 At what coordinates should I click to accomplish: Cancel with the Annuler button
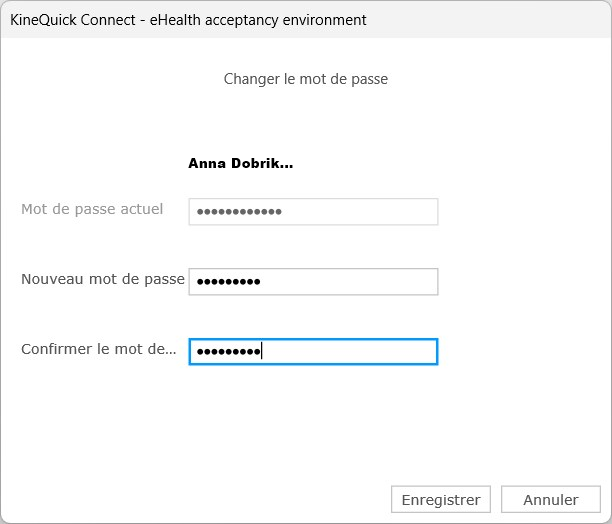551,499
